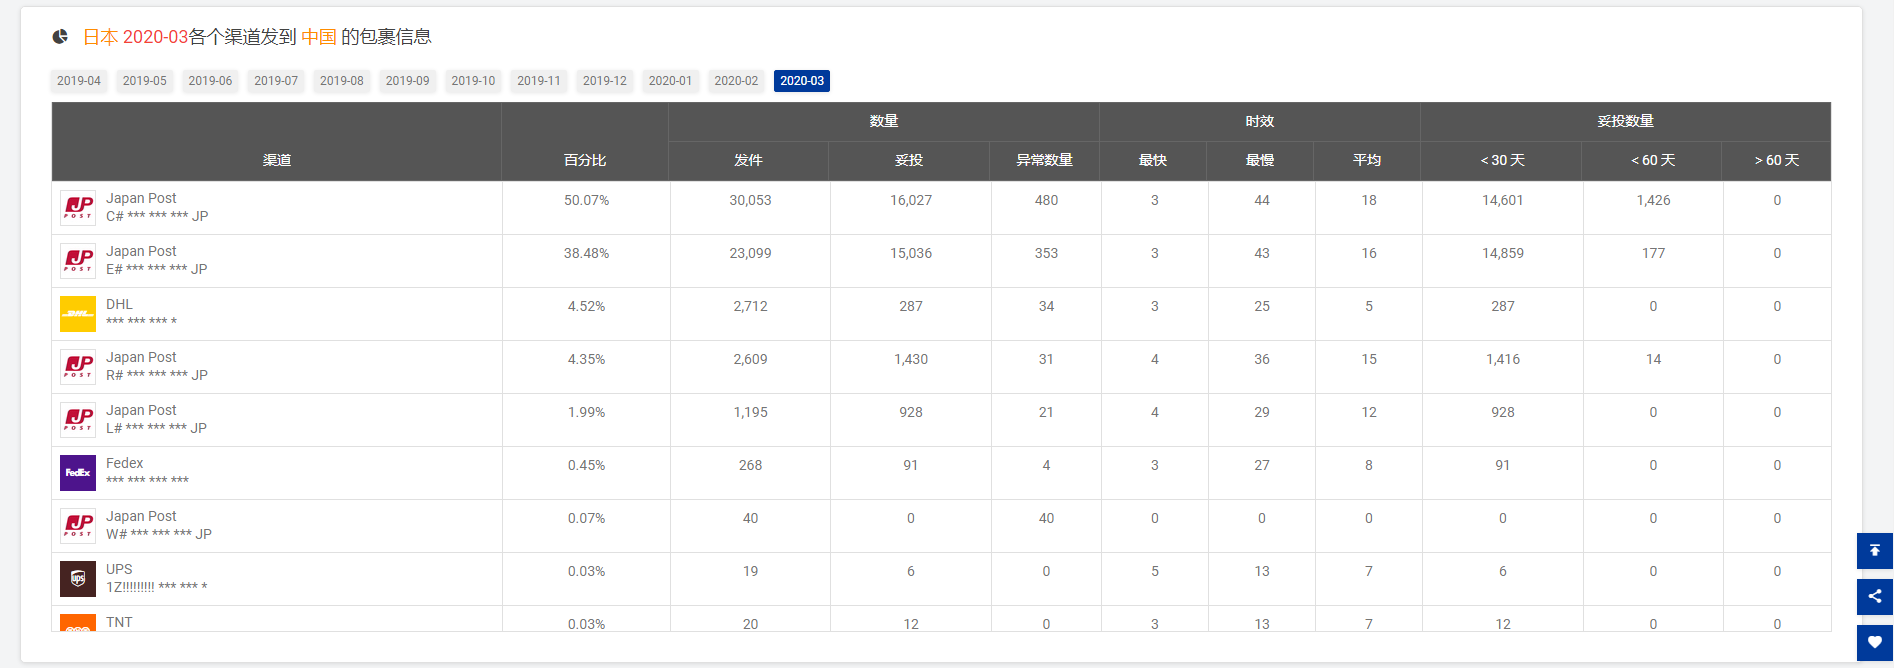Click the scroll-to-top arrow button
The image size is (1894, 668).
click(1874, 551)
